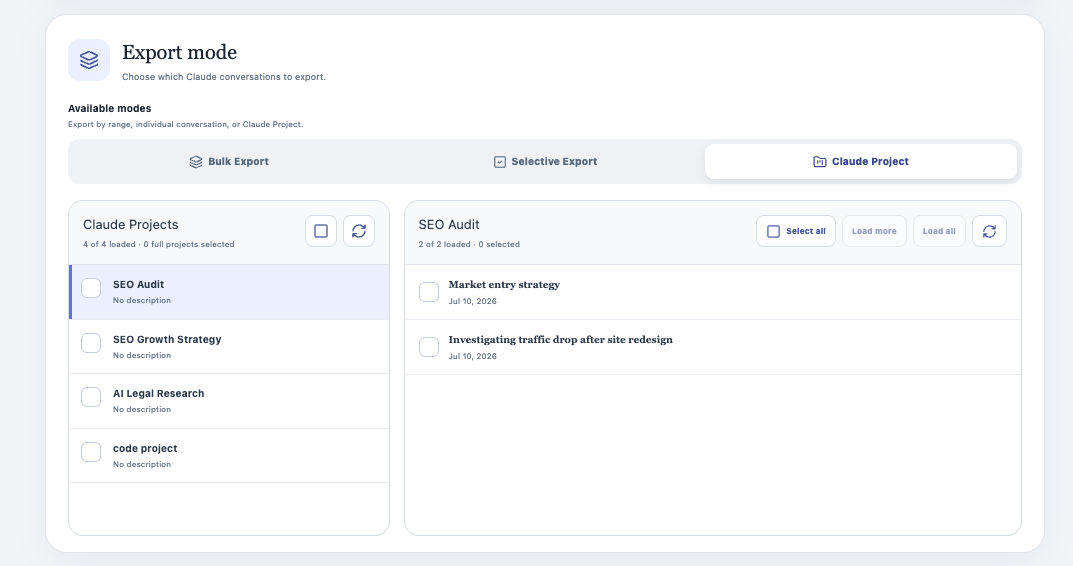Tick the Market entry strategy conversation checkbox
1073x566 pixels.
click(x=429, y=292)
